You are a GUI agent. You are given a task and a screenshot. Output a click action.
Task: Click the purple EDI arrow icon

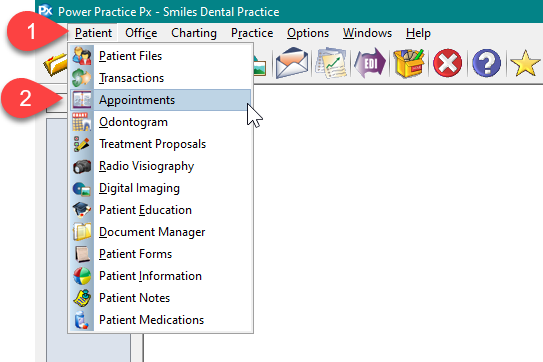click(370, 63)
